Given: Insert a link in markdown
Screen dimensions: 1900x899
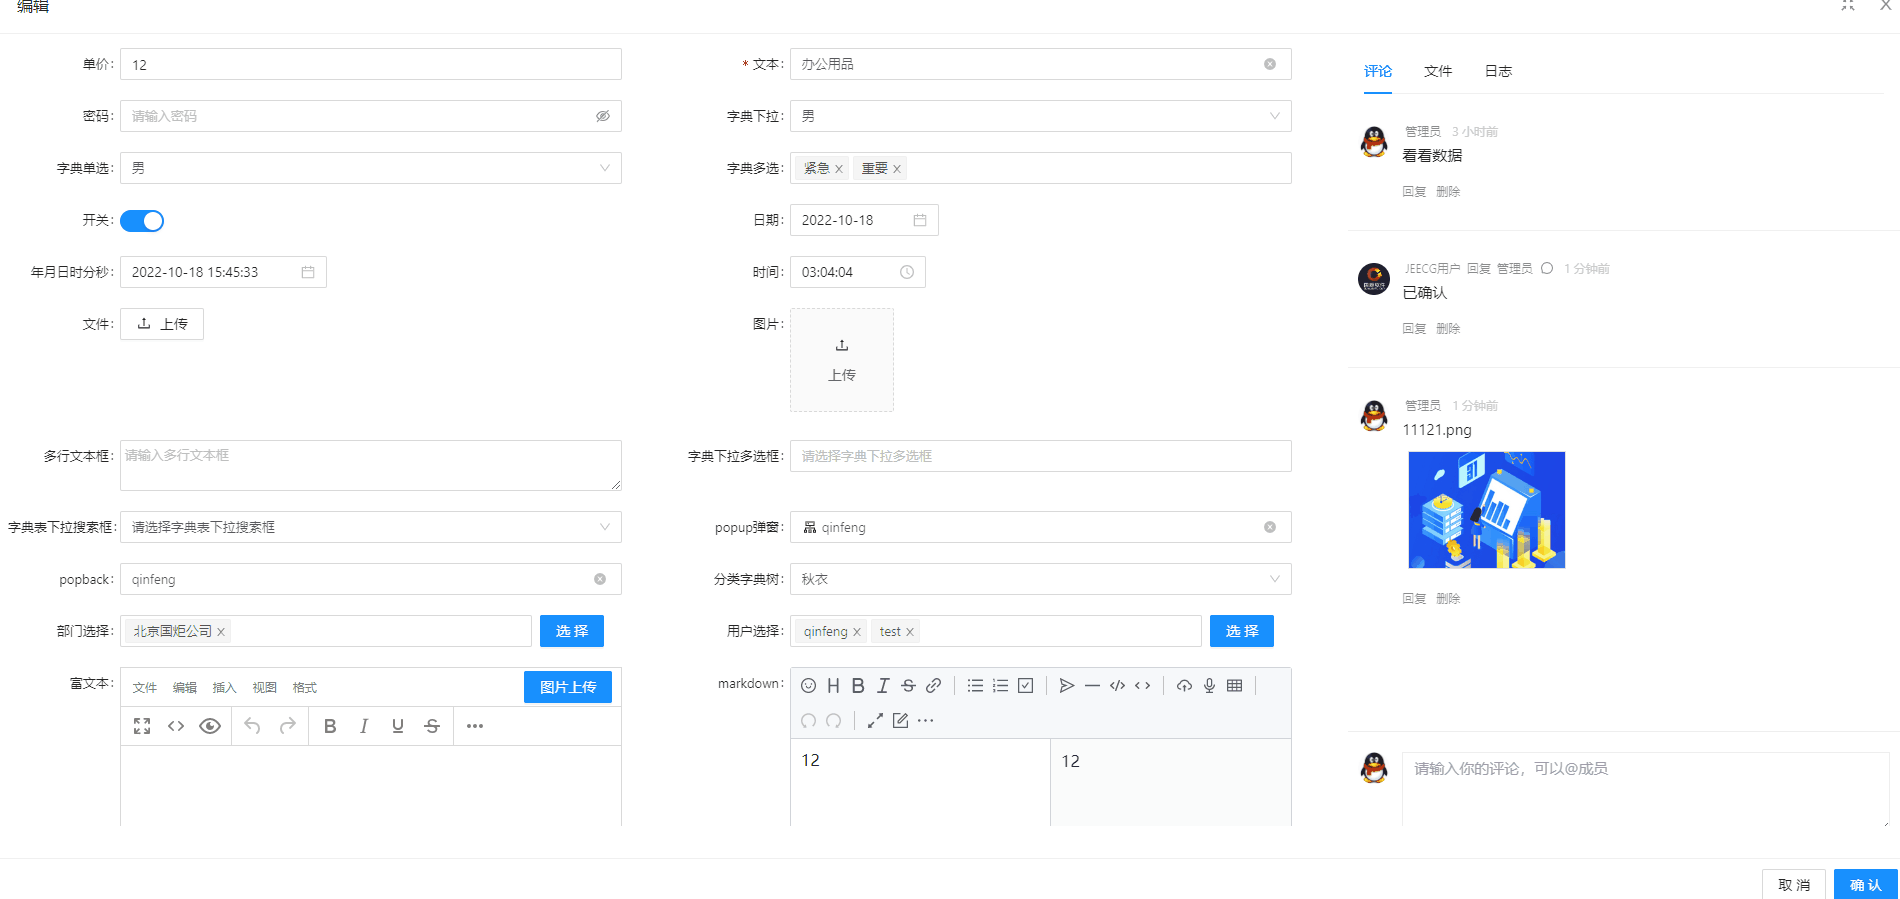Looking at the screenshot, I should tap(933, 686).
